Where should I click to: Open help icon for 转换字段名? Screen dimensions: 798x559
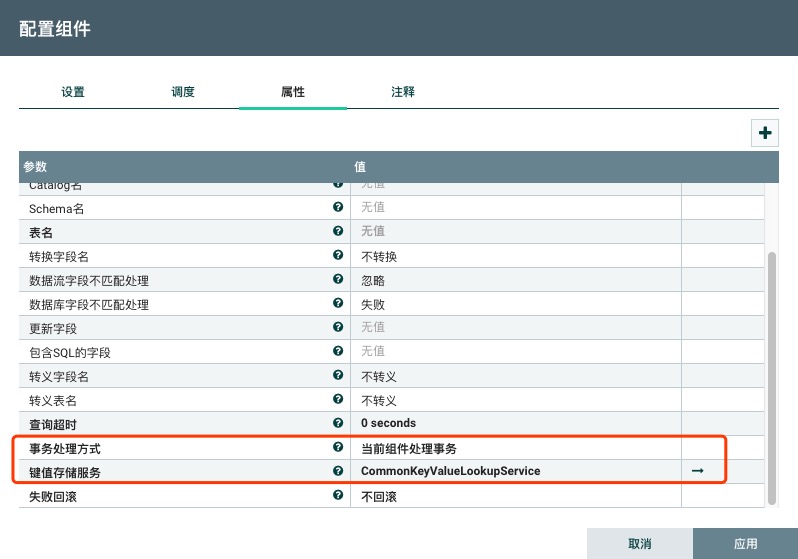tap(338, 255)
